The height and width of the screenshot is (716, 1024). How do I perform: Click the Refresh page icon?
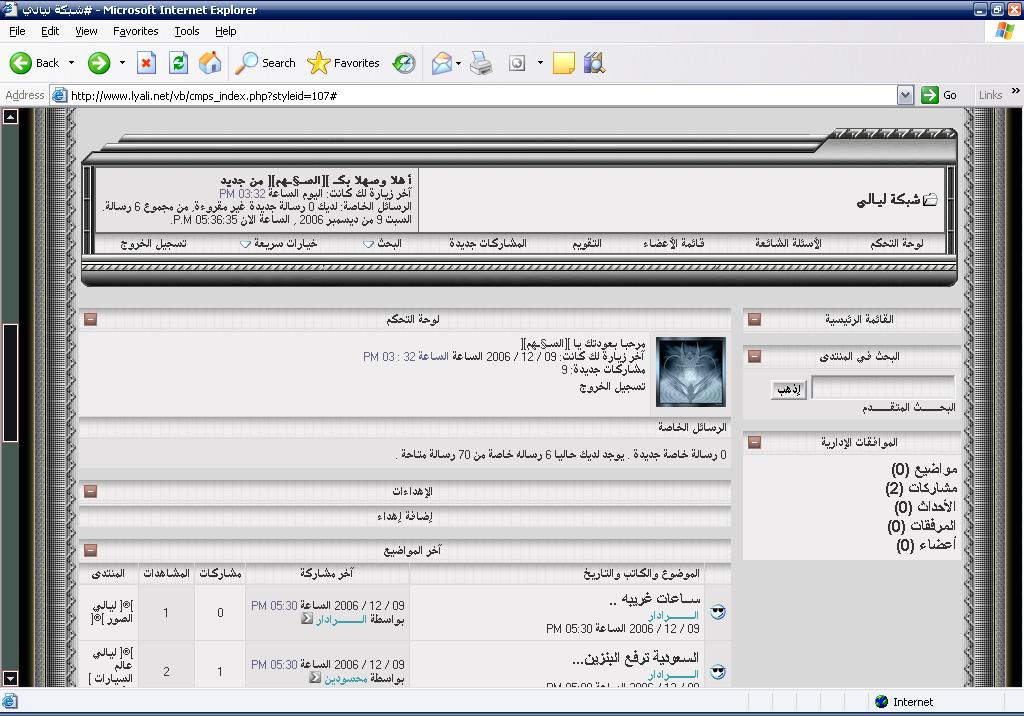178,63
